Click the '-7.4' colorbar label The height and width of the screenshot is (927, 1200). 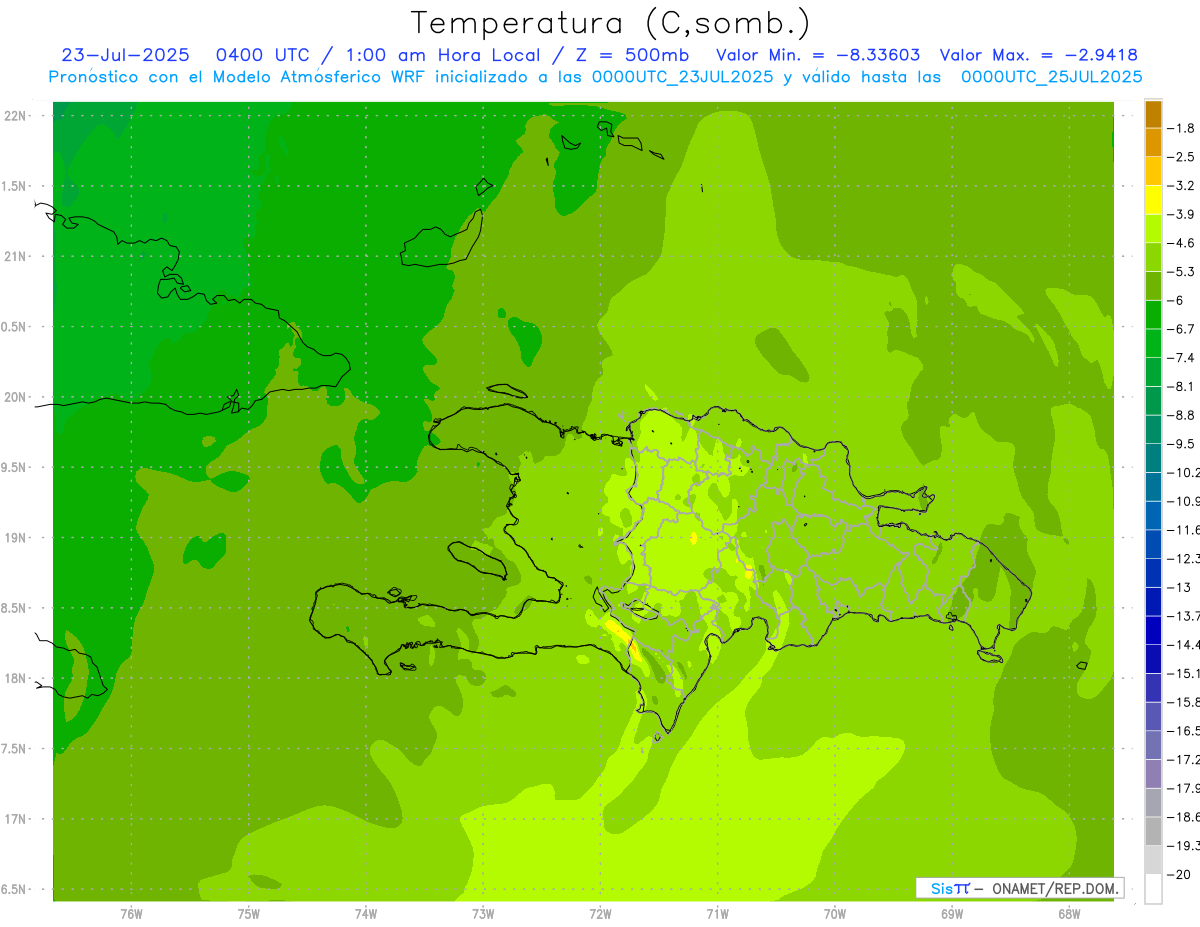(x=1183, y=358)
